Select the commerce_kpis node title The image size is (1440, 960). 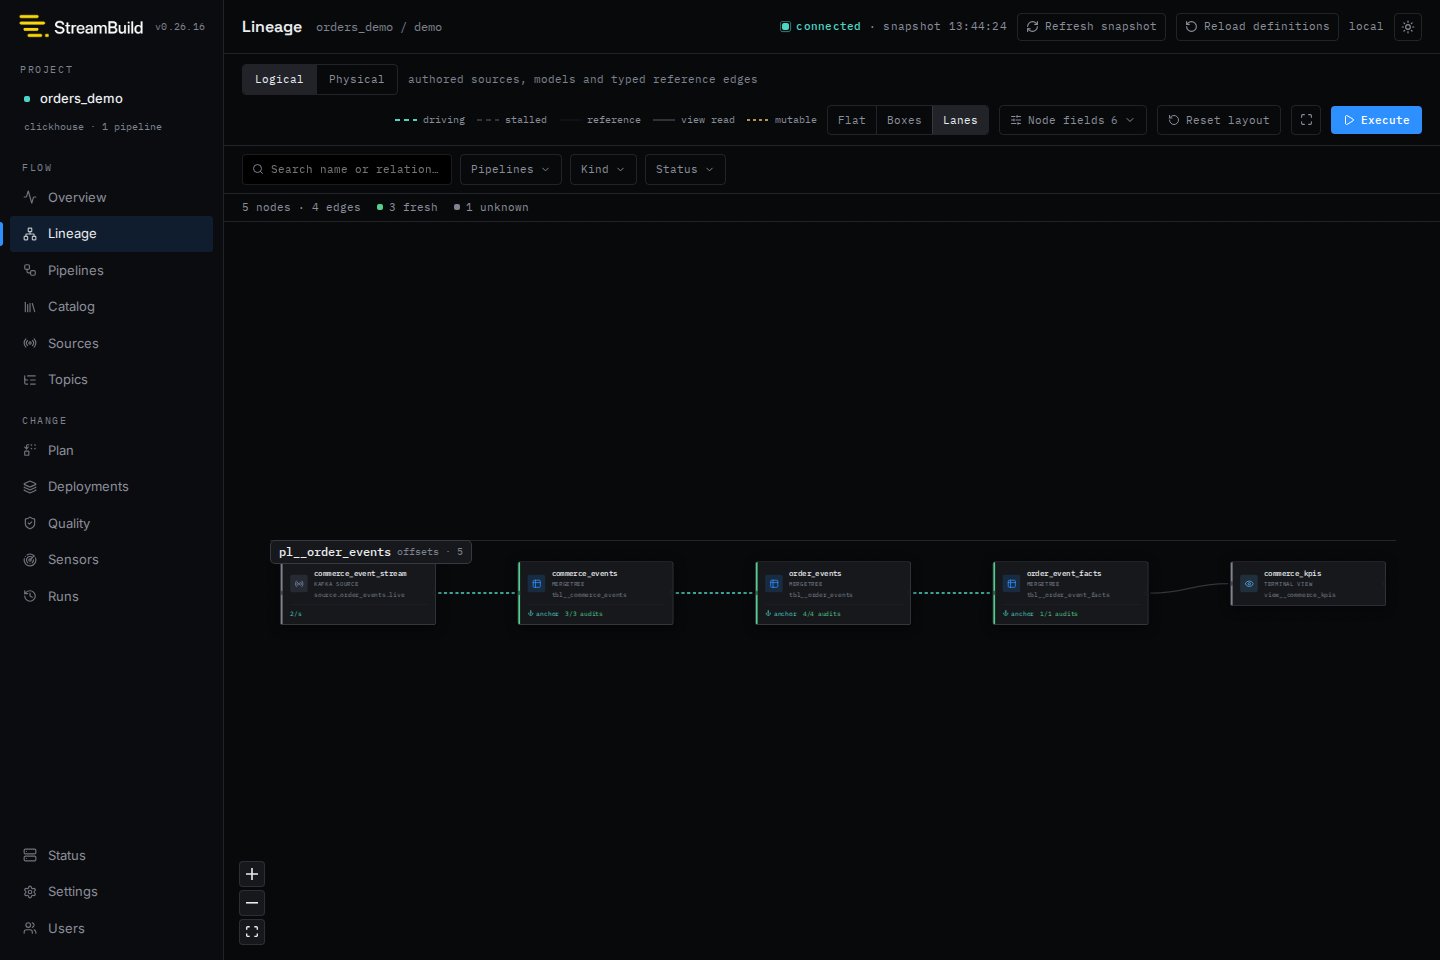click(x=1293, y=574)
